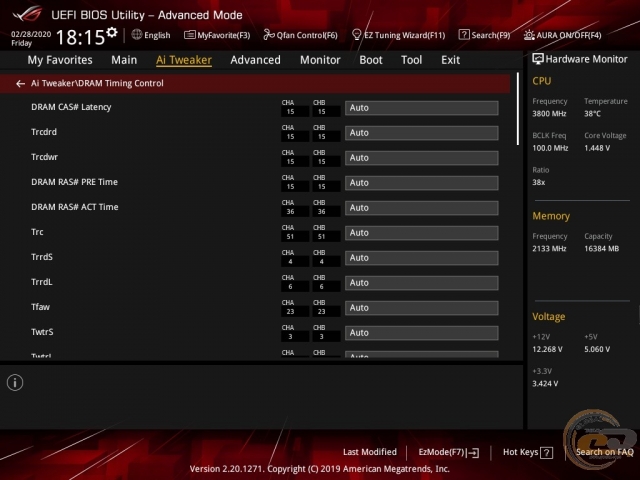Click the DRAM RAS# PRE Time Auto field
Screen dimensions: 640x480
pyautogui.click(x=422, y=183)
